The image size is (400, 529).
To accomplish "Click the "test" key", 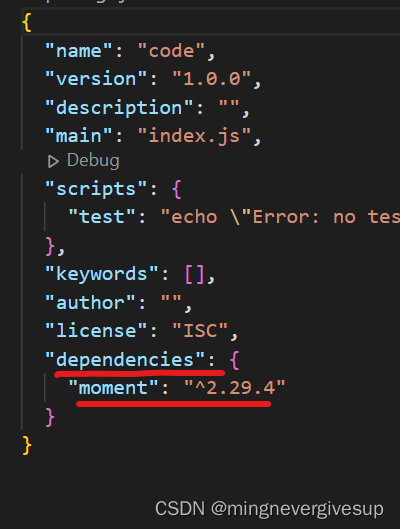I will click(102, 217).
